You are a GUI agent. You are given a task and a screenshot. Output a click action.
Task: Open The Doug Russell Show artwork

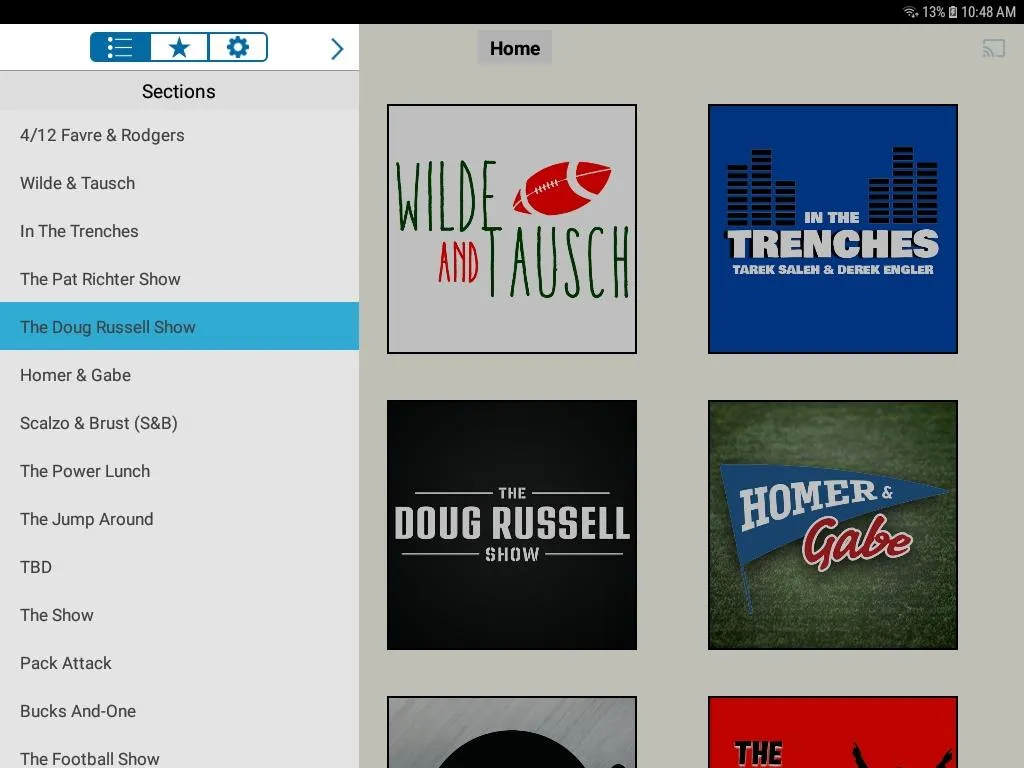point(511,524)
